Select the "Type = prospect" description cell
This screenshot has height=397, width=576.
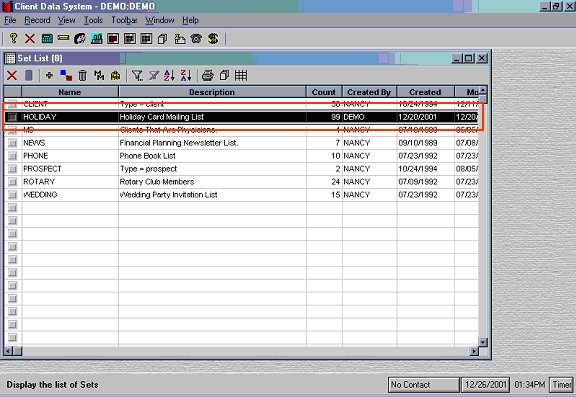(x=212, y=169)
